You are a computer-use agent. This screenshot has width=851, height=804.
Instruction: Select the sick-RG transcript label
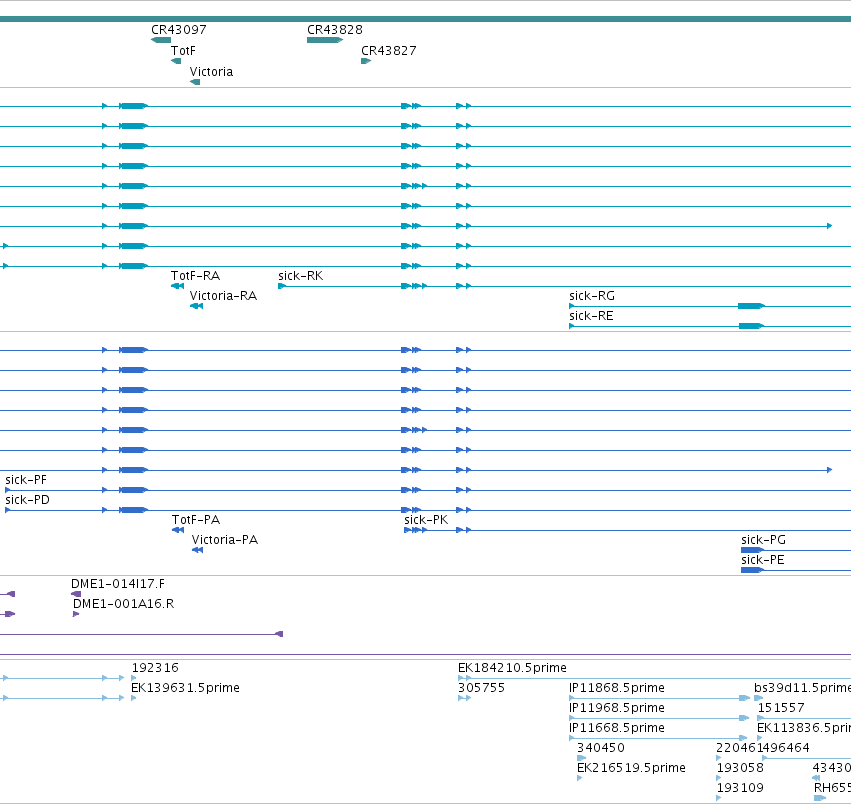[x=592, y=296]
